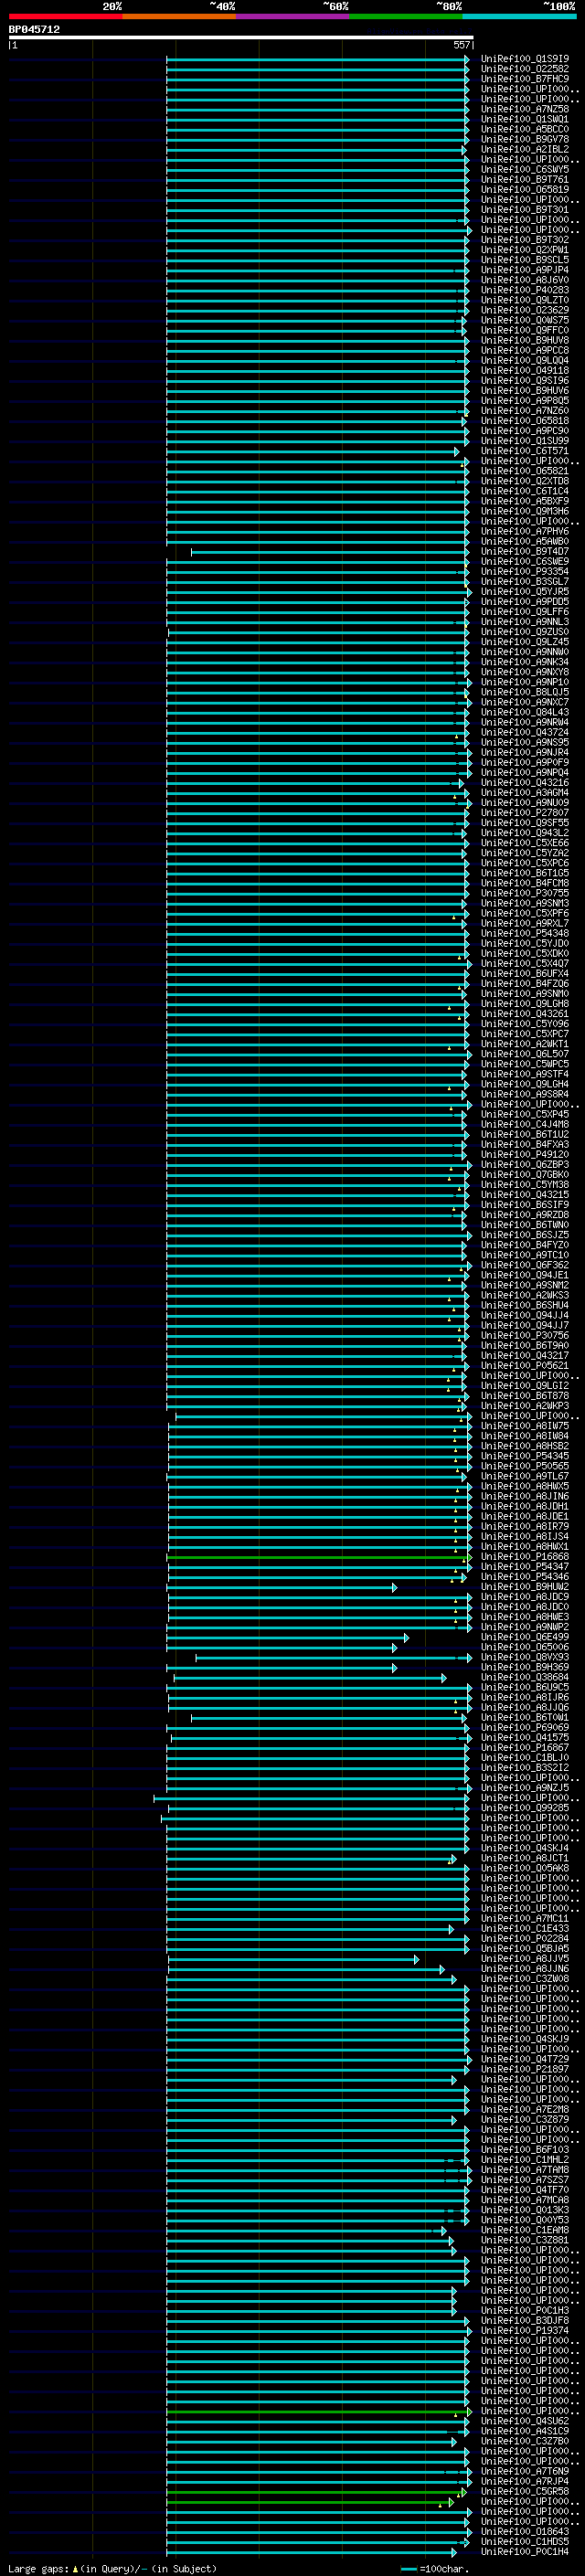Select the UniRef100_A2WKP3 label

(x=525, y=1406)
